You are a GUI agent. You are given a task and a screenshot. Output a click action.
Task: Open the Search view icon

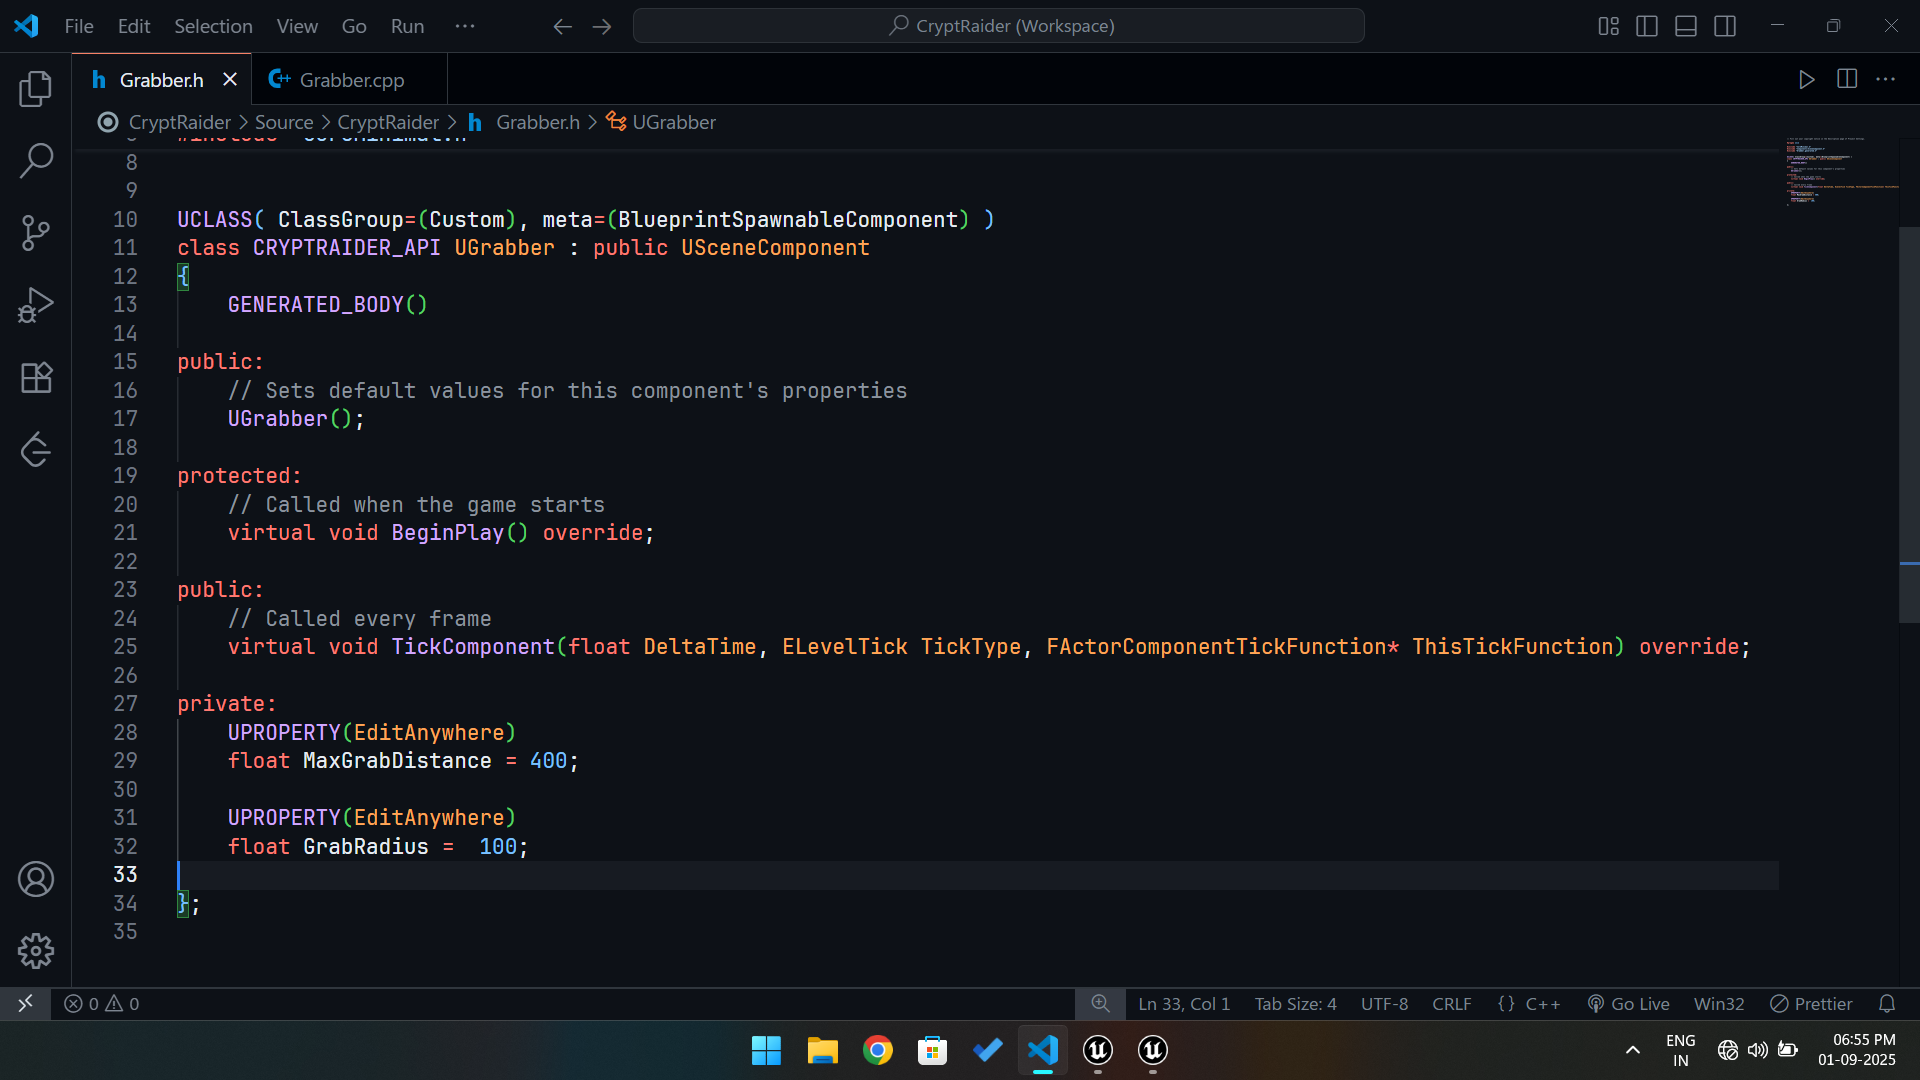(36, 160)
